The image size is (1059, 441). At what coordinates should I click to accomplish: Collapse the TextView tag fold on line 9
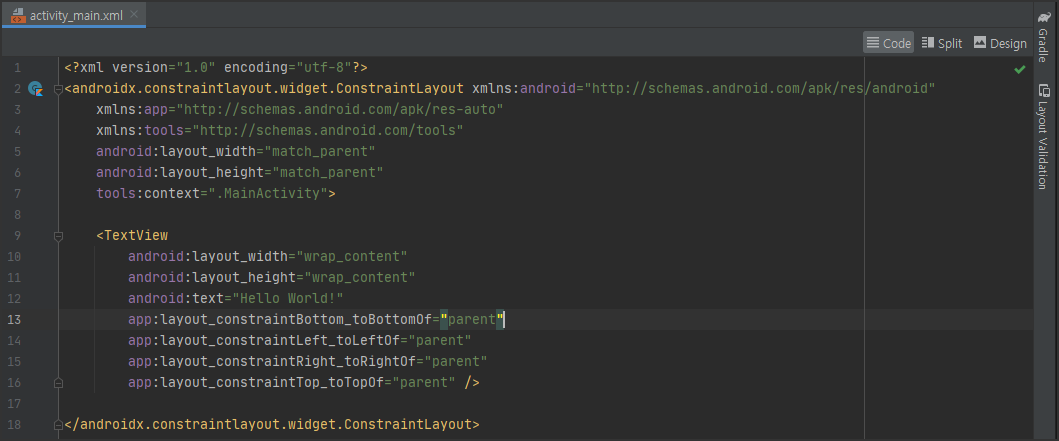pyautogui.click(x=58, y=236)
